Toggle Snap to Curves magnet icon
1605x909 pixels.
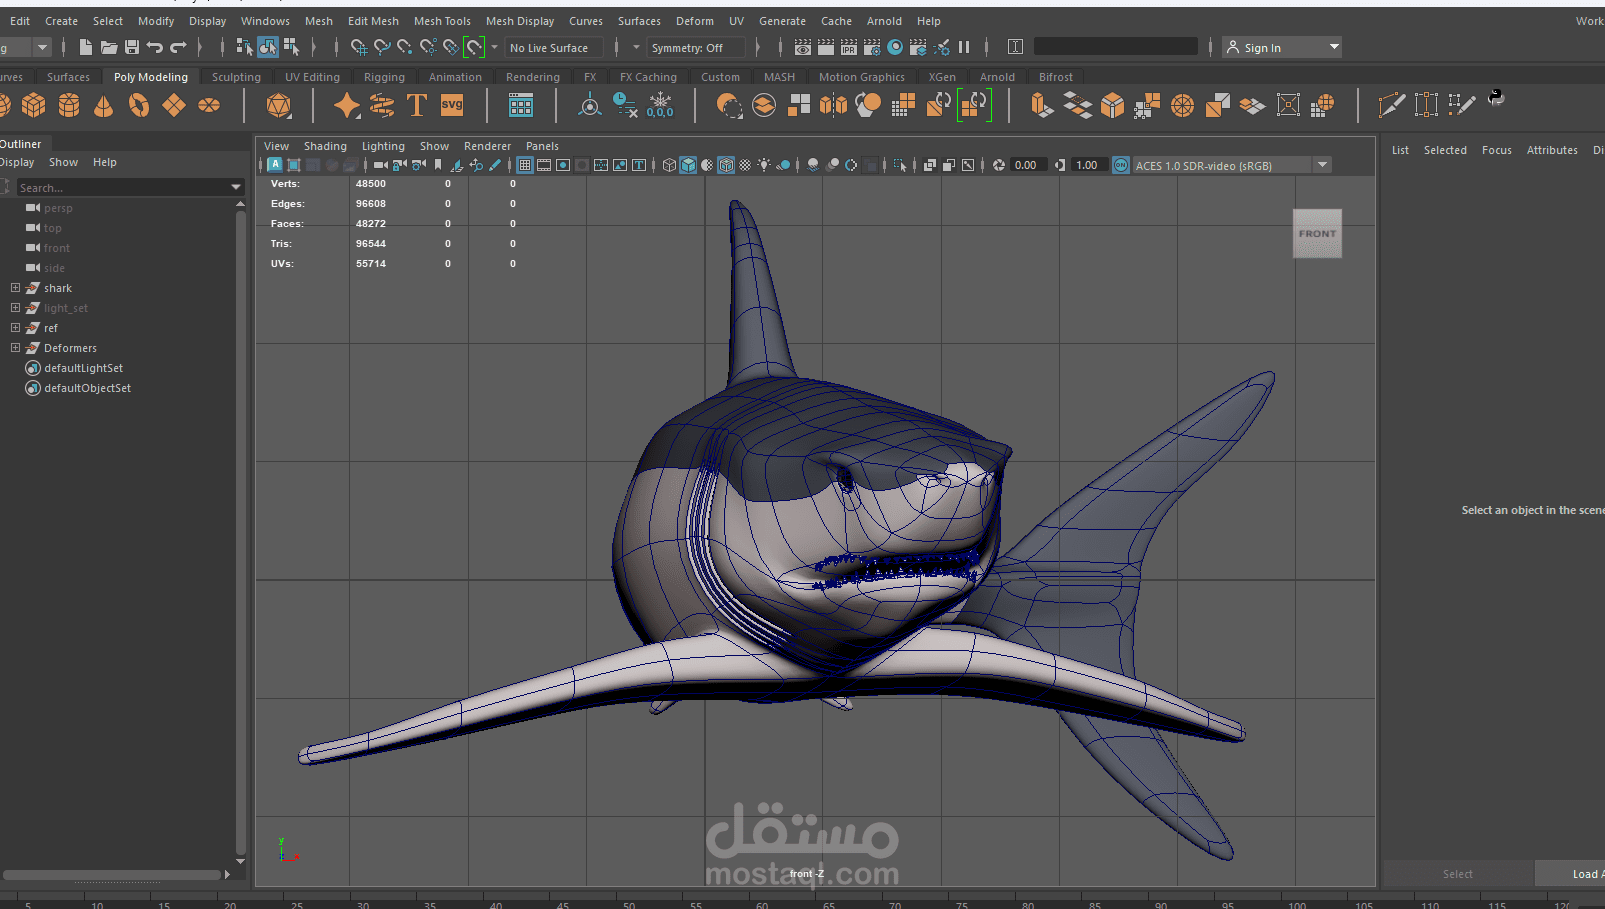[381, 47]
